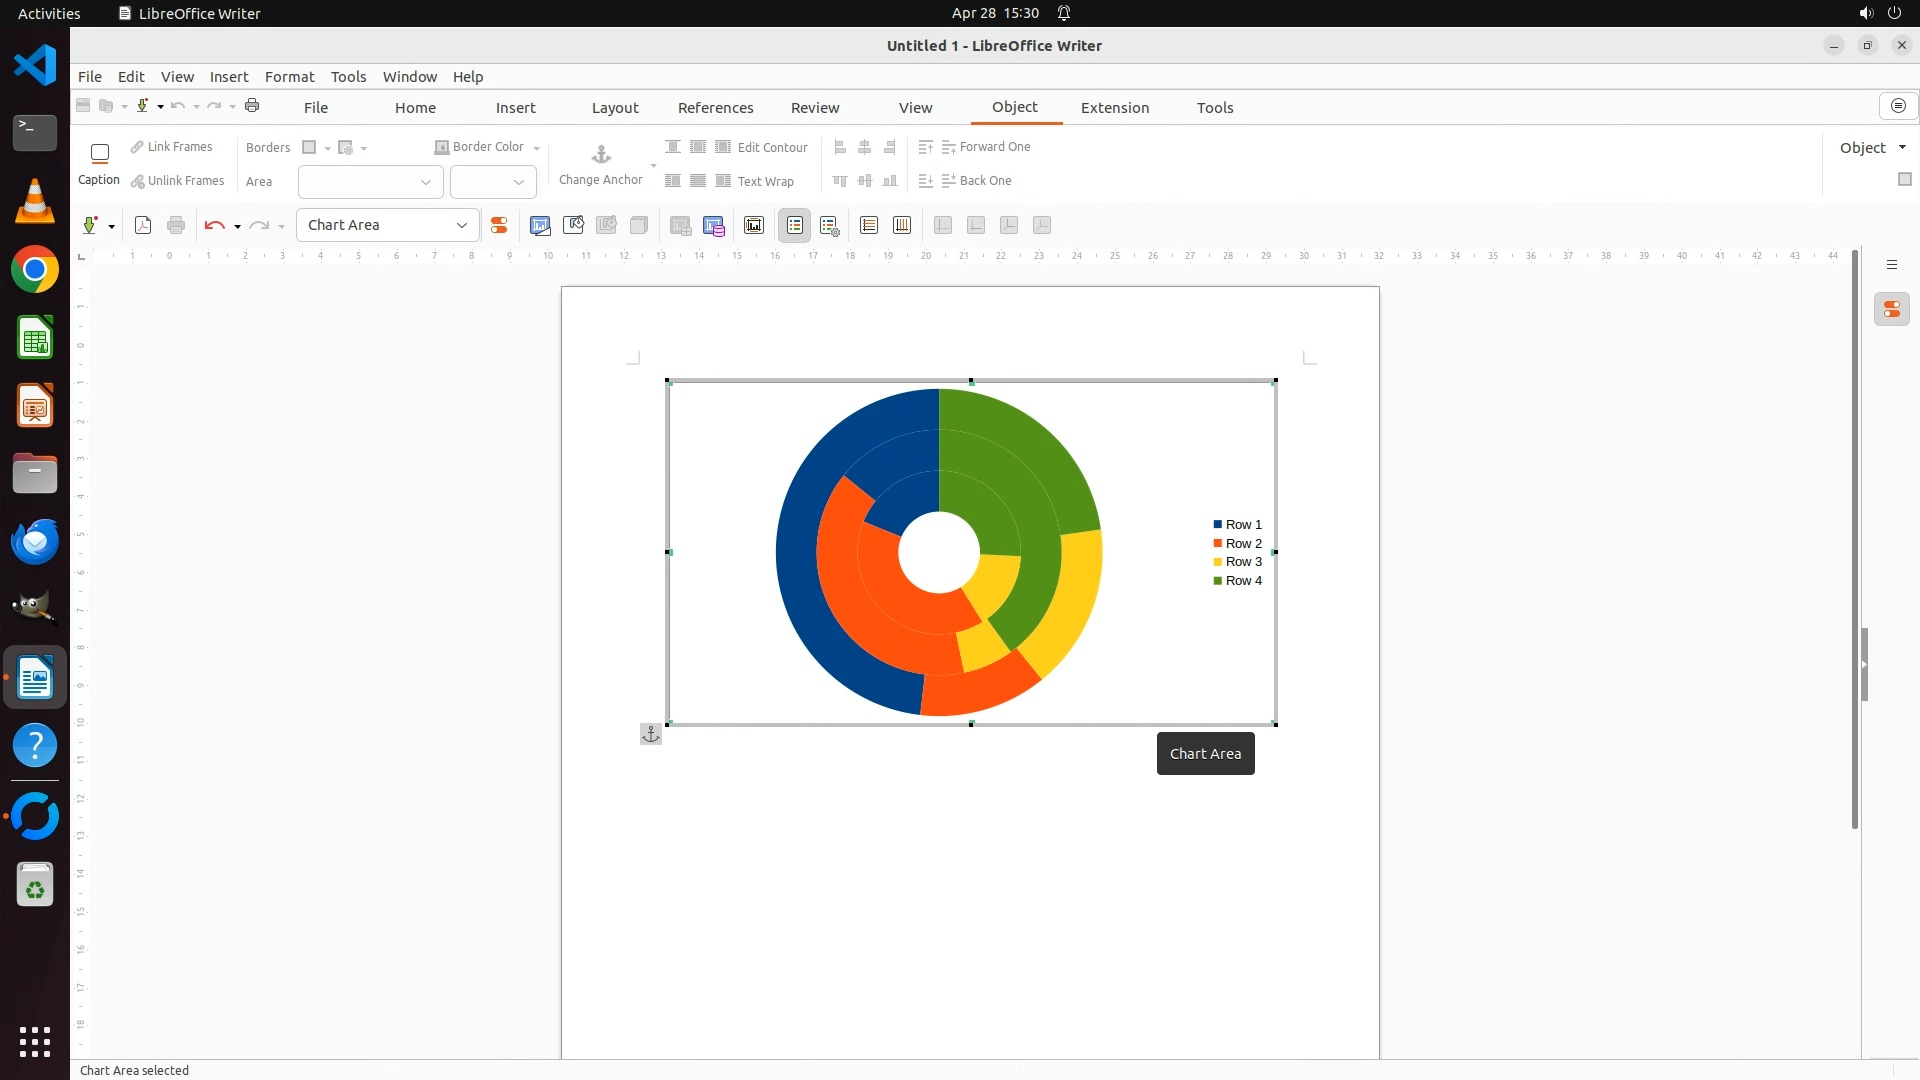Expand the Chart Area element dropdown
1920x1080 pixels.
(x=461, y=225)
